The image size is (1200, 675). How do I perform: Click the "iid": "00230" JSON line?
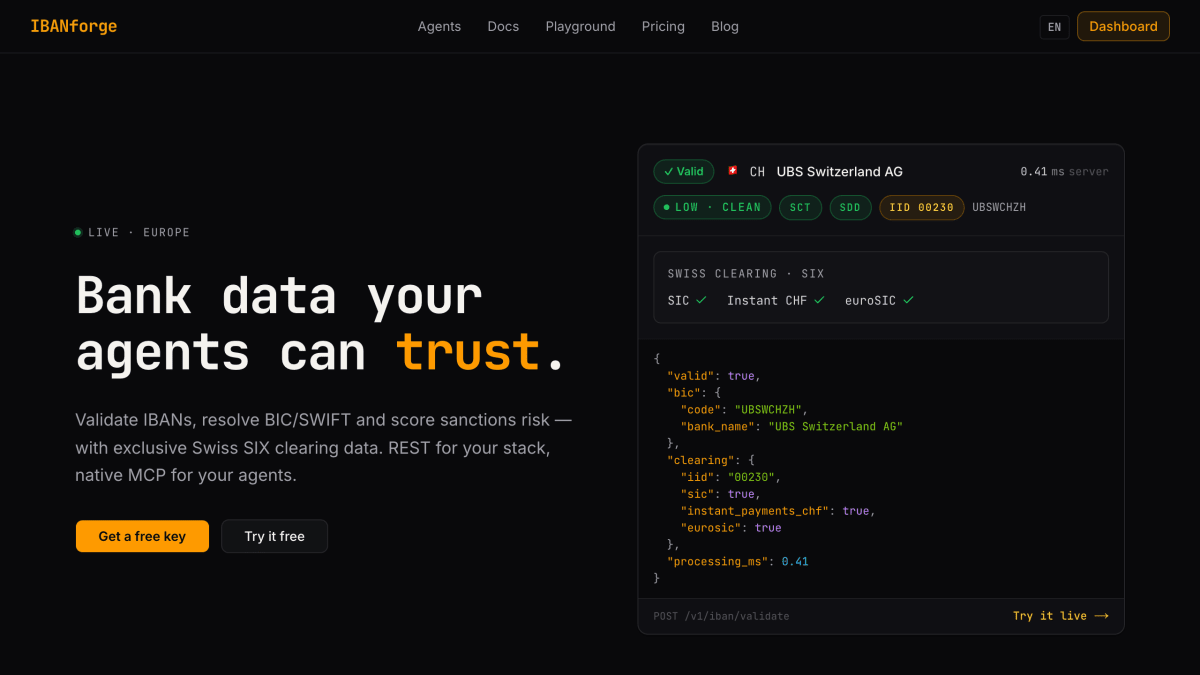point(731,477)
